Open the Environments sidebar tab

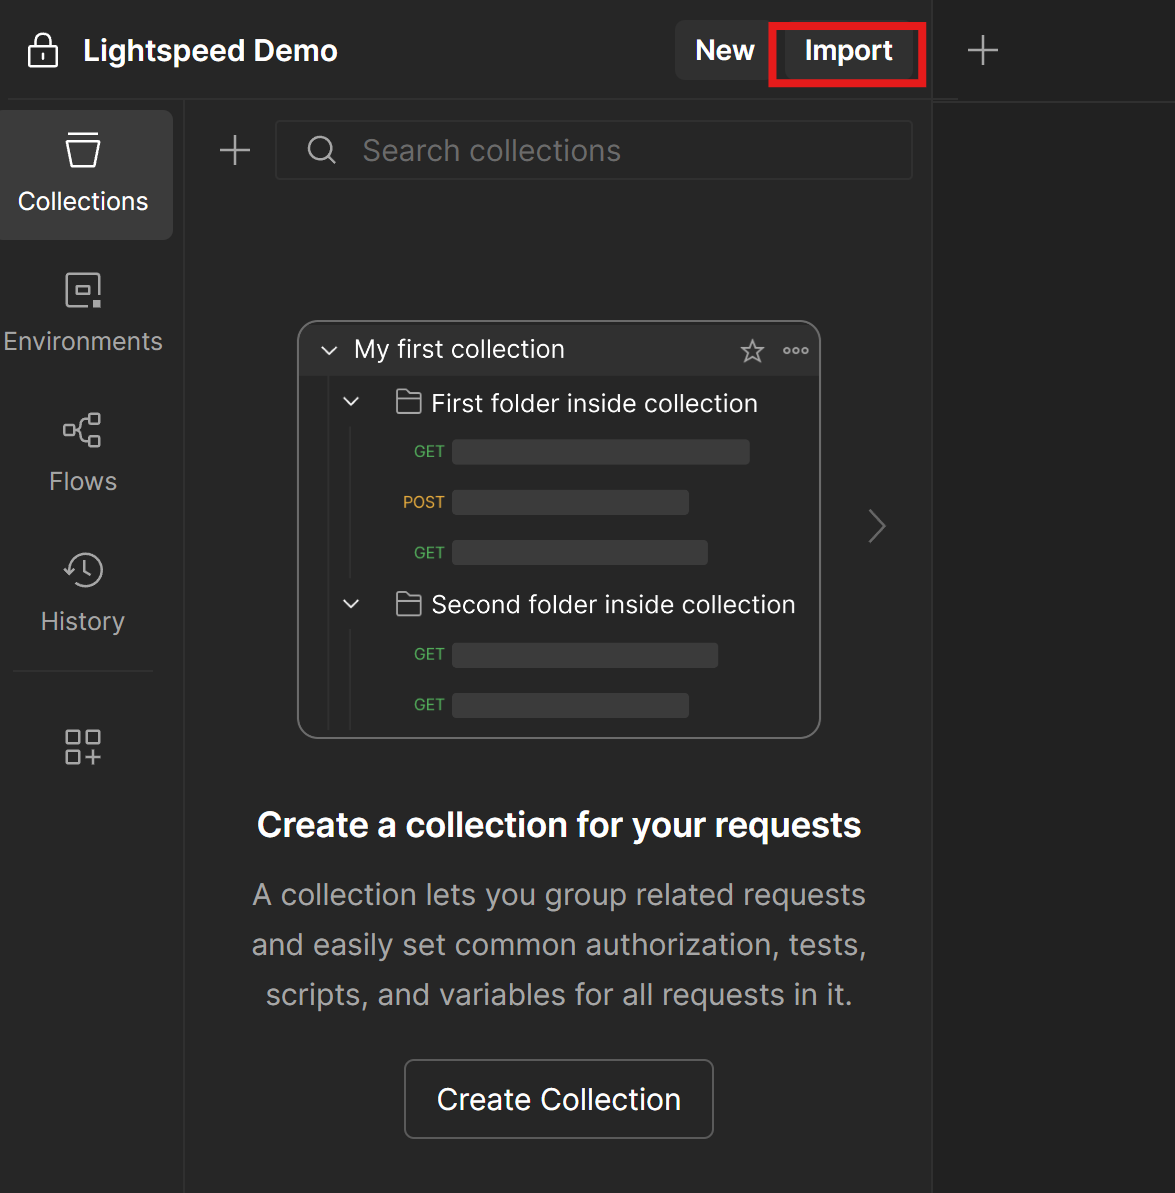83,313
